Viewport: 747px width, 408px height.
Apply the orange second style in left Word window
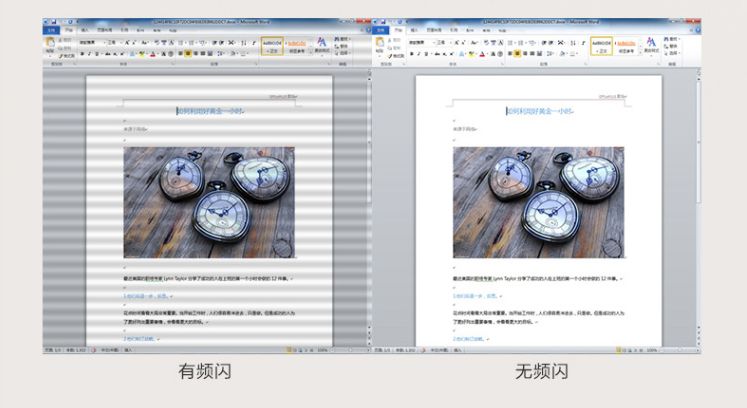pyautogui.click(x=296, y=46)
